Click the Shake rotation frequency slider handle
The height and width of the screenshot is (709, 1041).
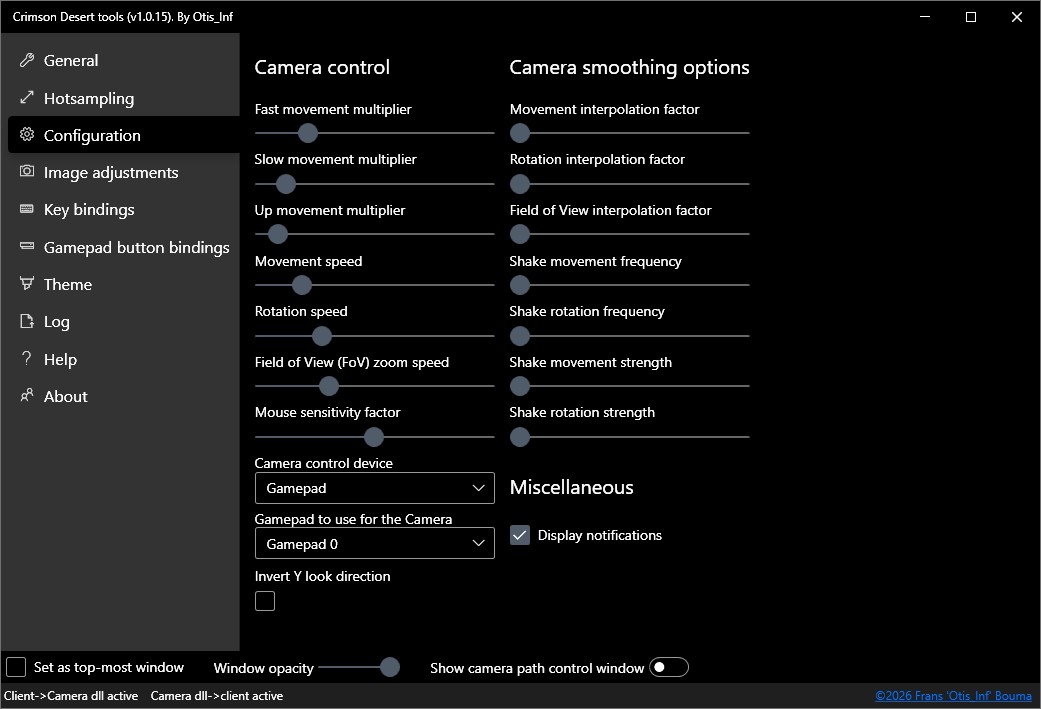pyautogui.click(x=520, y=336)
